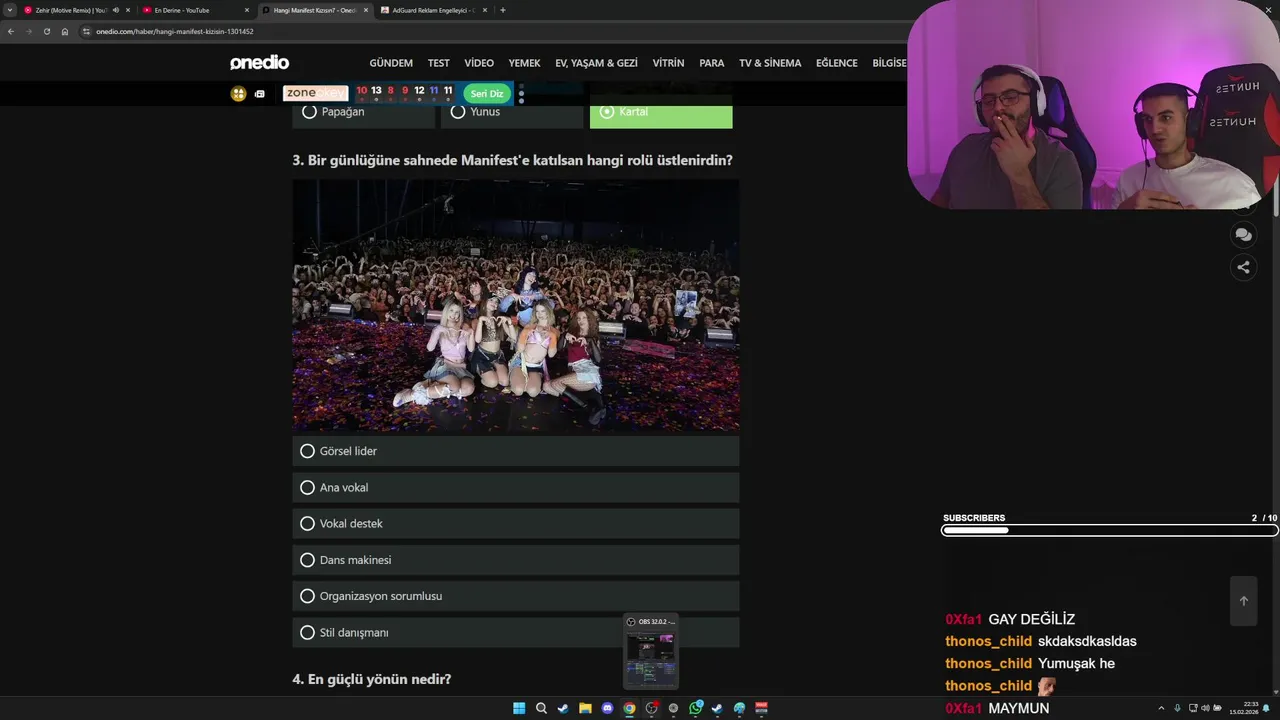This screenshot has width=1280, height=720.
Task: Close the 'En Derine - YouTube' tab
Action: [x=246, y=10]
